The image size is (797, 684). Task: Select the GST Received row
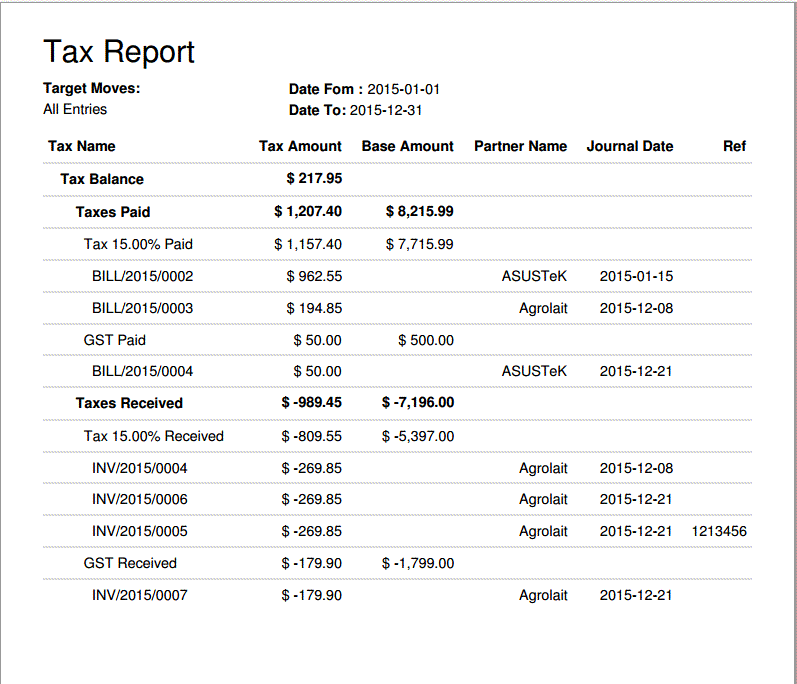[130, 563]
